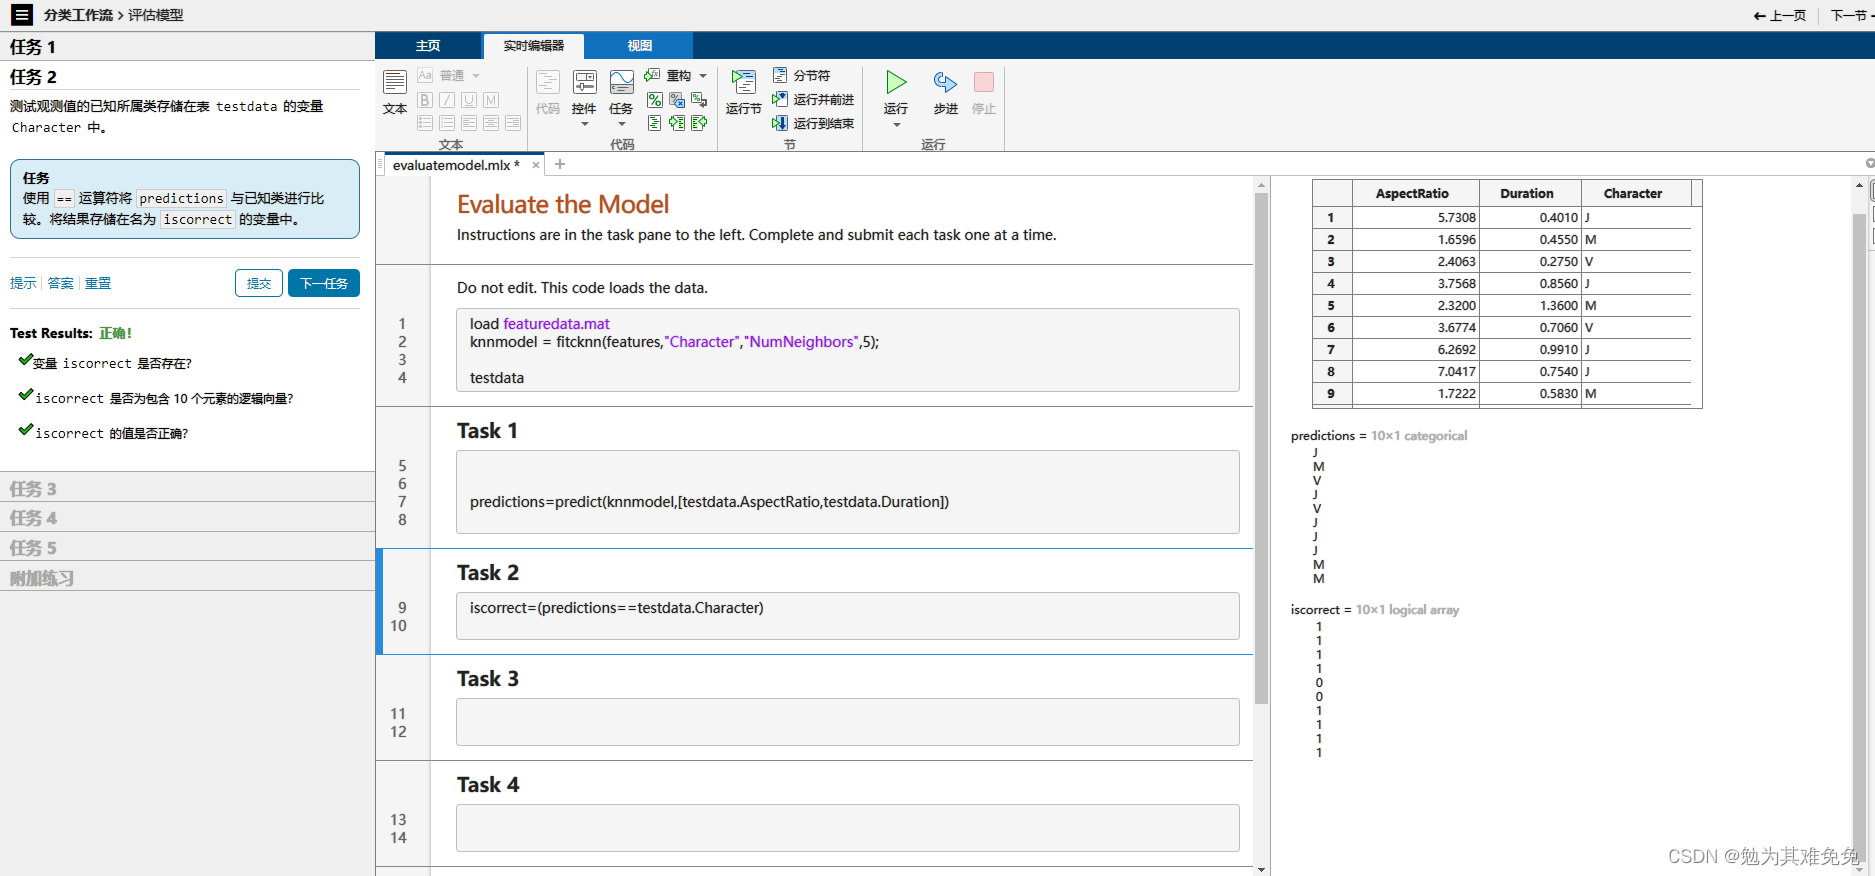
Task: Toggle center text alignment
Action: (491, 123)
